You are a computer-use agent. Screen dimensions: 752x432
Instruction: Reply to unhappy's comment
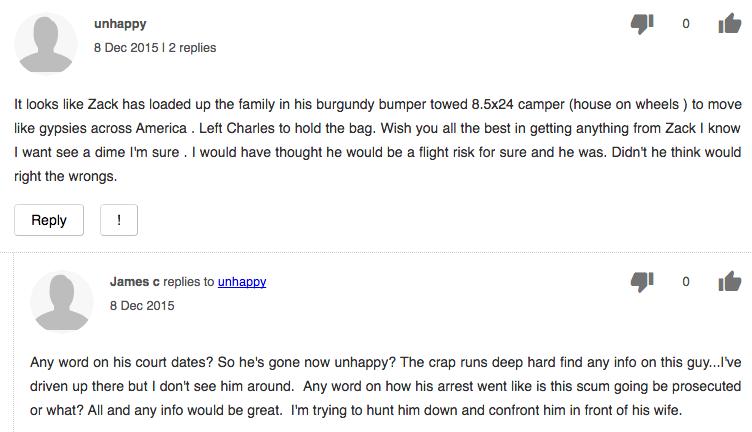49,220
